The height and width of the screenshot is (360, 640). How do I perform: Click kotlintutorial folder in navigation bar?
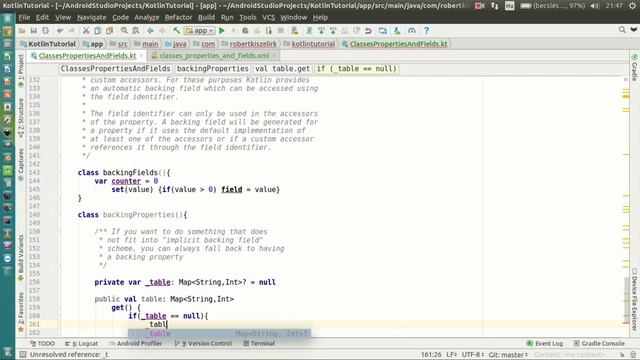309,44
